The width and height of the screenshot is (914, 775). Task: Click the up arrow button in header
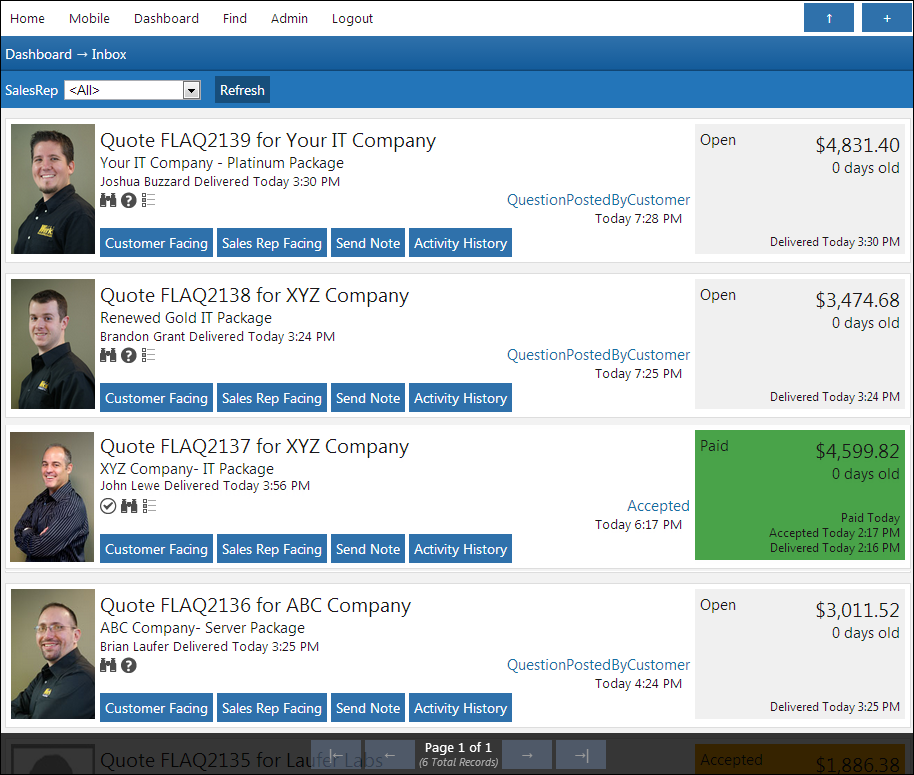click(828, 18)
